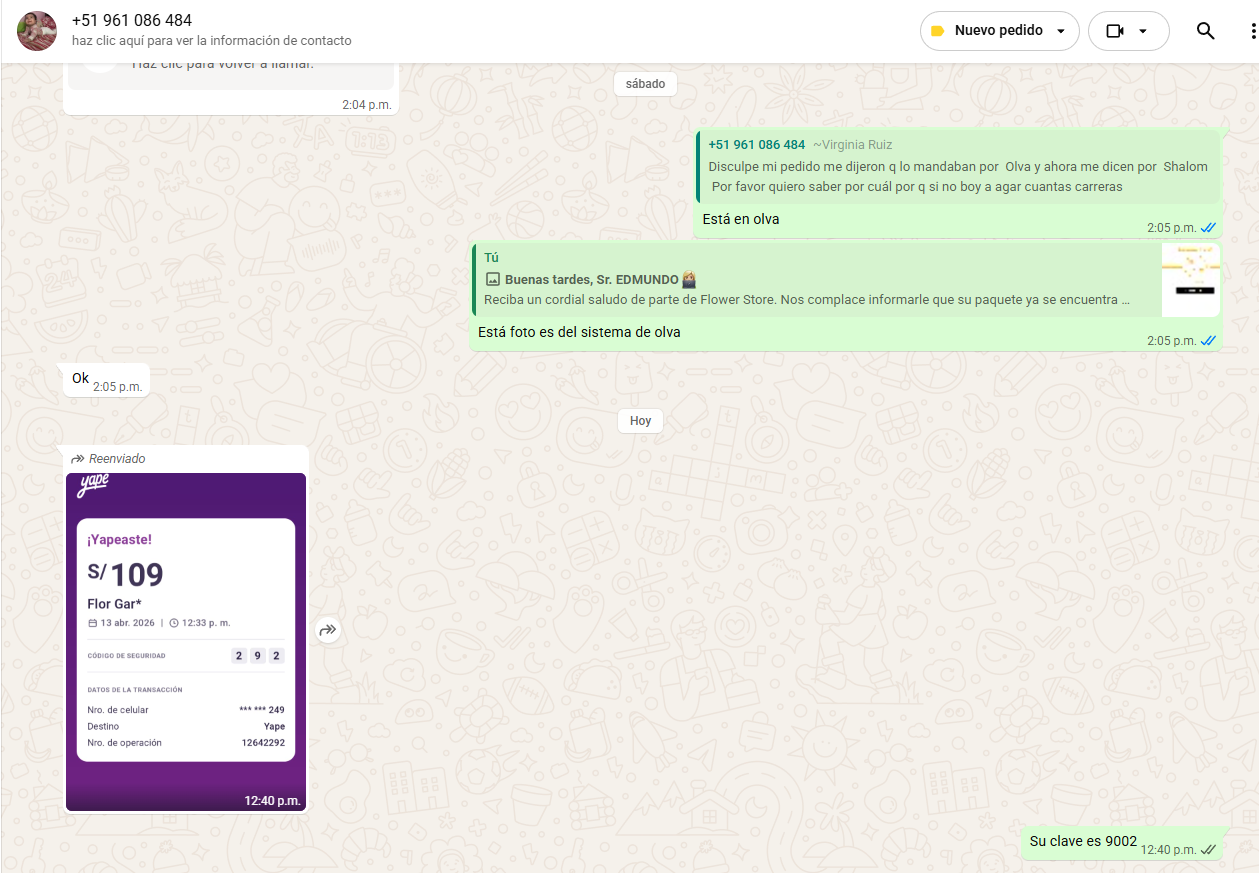Click 'Haz clic para volver a llamar' link
The height and width of the screenshot is (873, 1259).
point(222,65)
